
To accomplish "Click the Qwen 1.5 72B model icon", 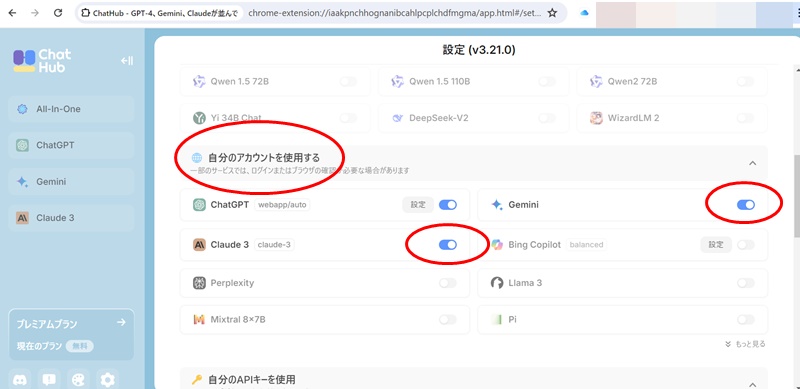I will pos(198,82).
